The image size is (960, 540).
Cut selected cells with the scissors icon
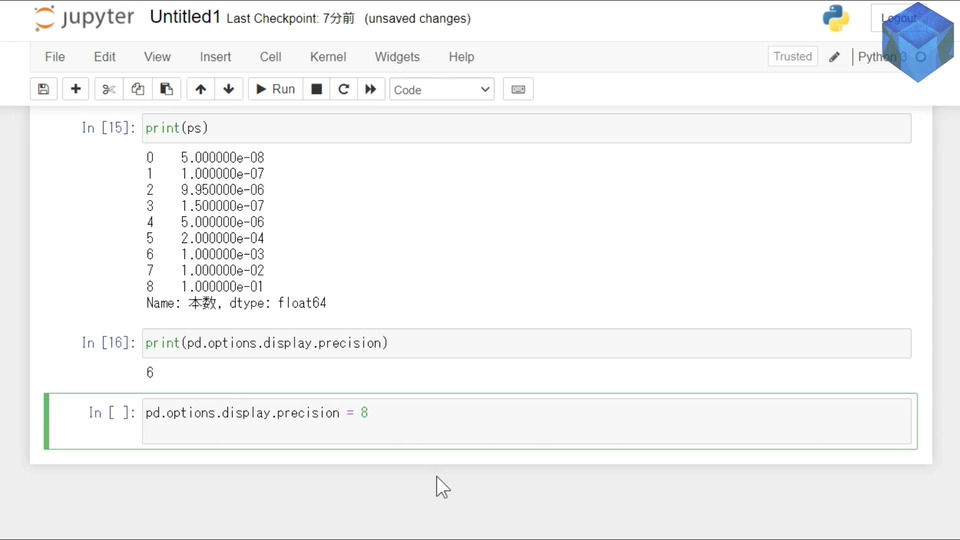point(108,89)
